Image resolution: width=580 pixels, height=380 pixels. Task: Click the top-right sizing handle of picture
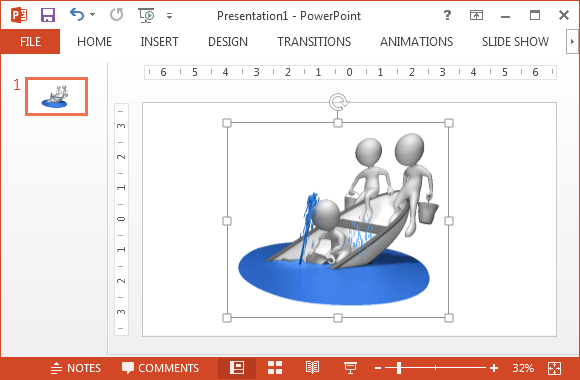[449, 123]
